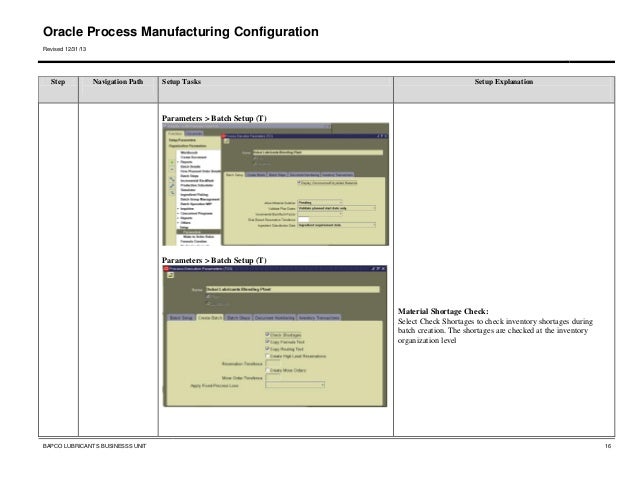Click the red Oracle icon in the upper dialog title bar
The height and width of the screenshot is (493, 638).
pos(224,136)
